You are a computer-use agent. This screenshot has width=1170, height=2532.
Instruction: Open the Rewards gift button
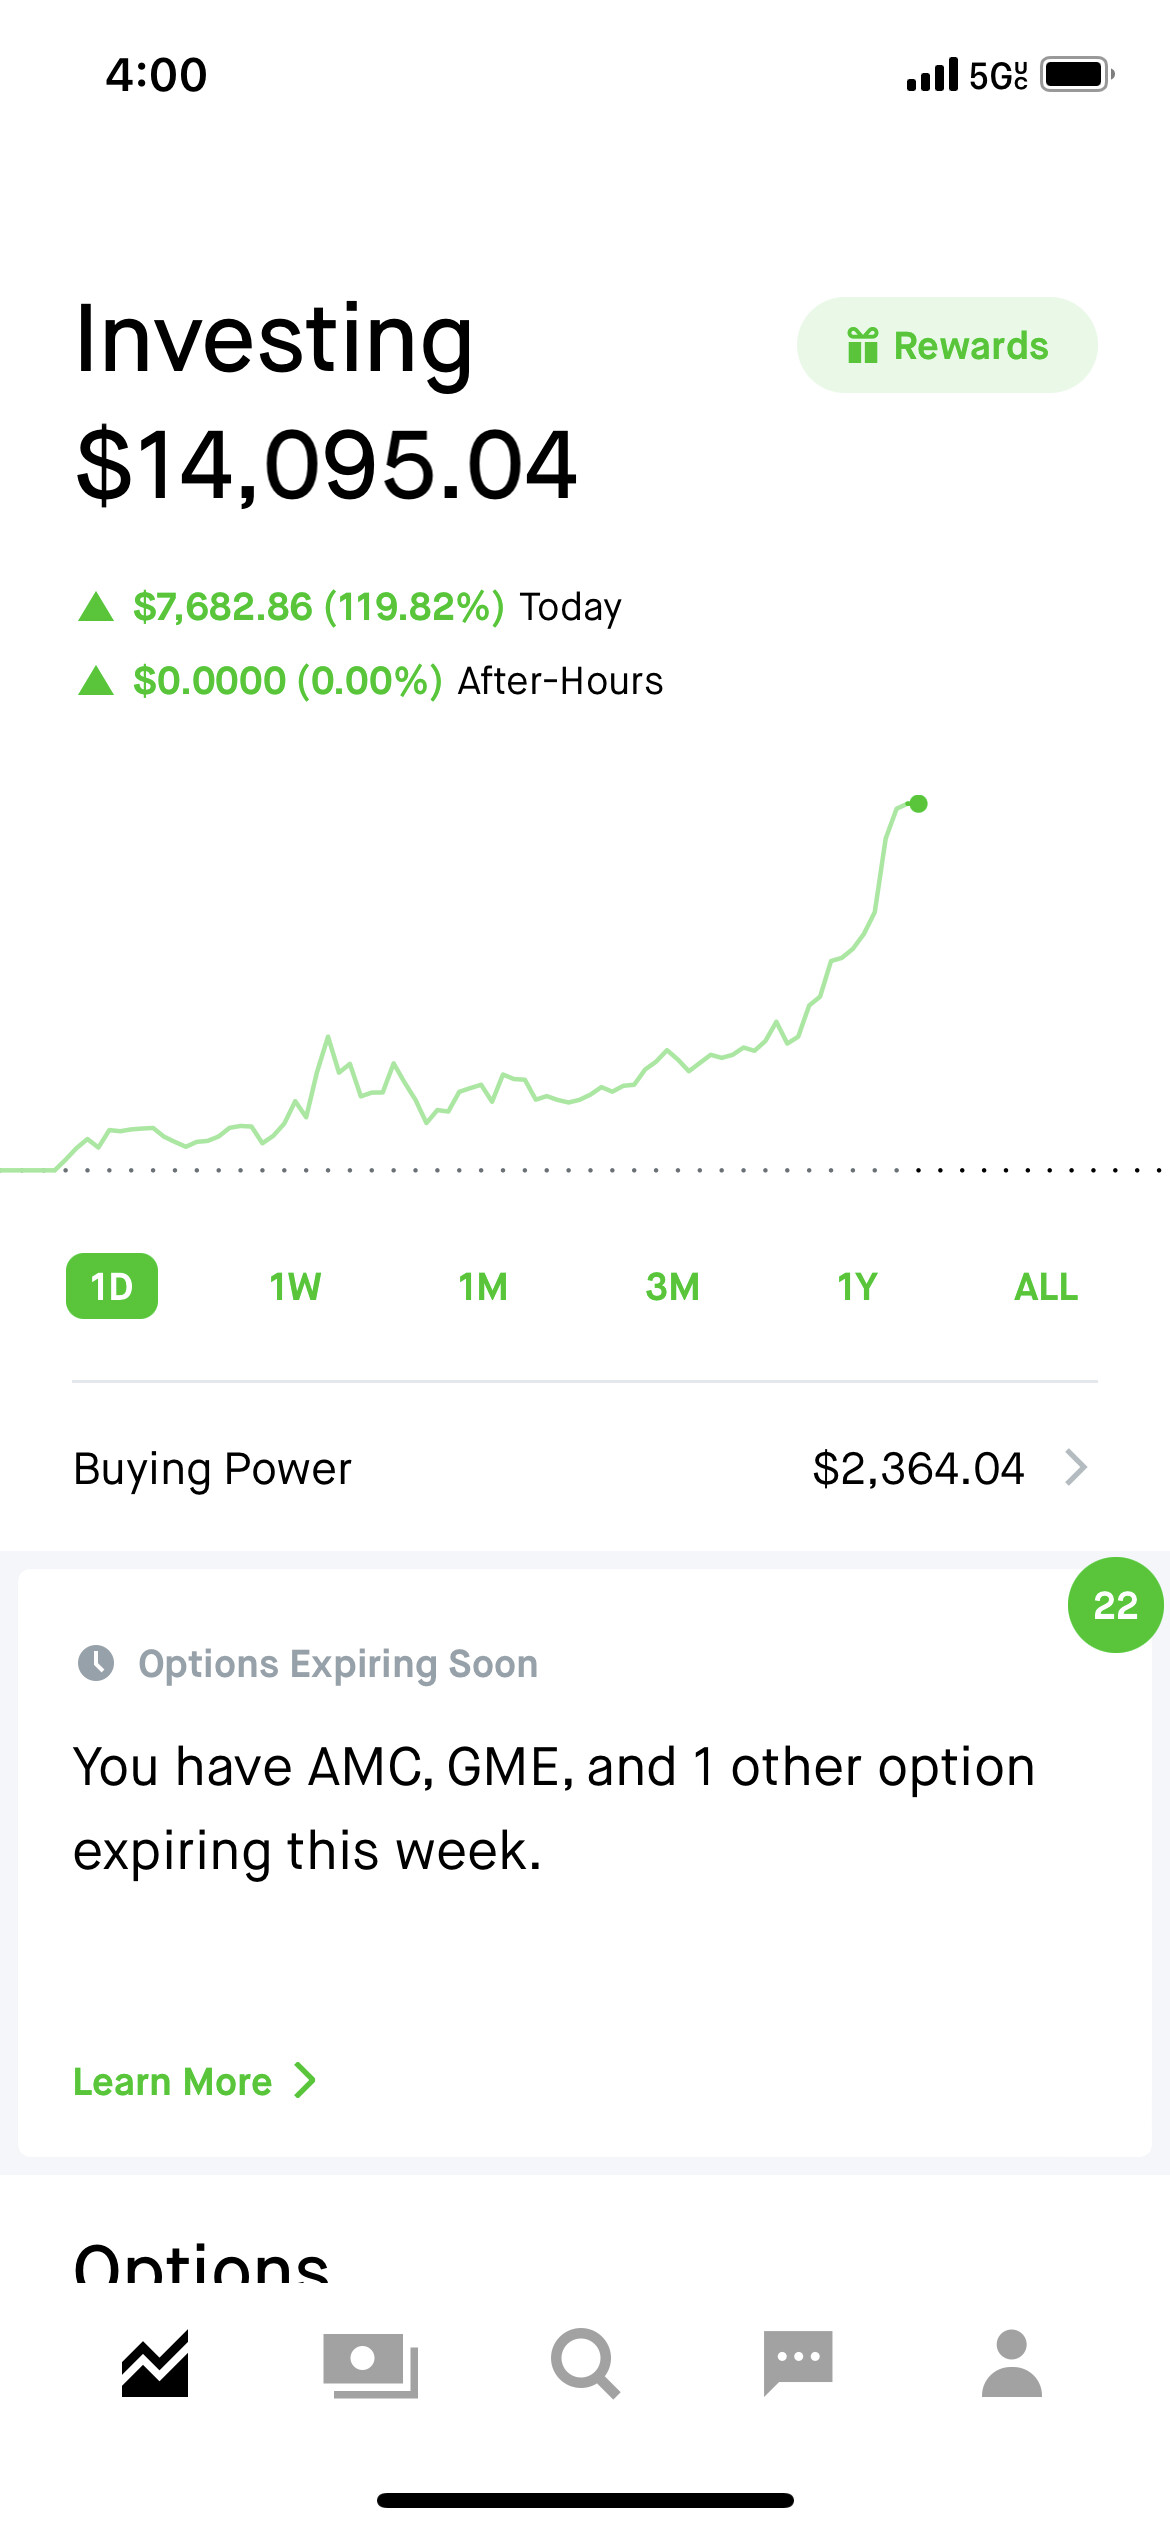pyautogui.click(x=947, y=345)
